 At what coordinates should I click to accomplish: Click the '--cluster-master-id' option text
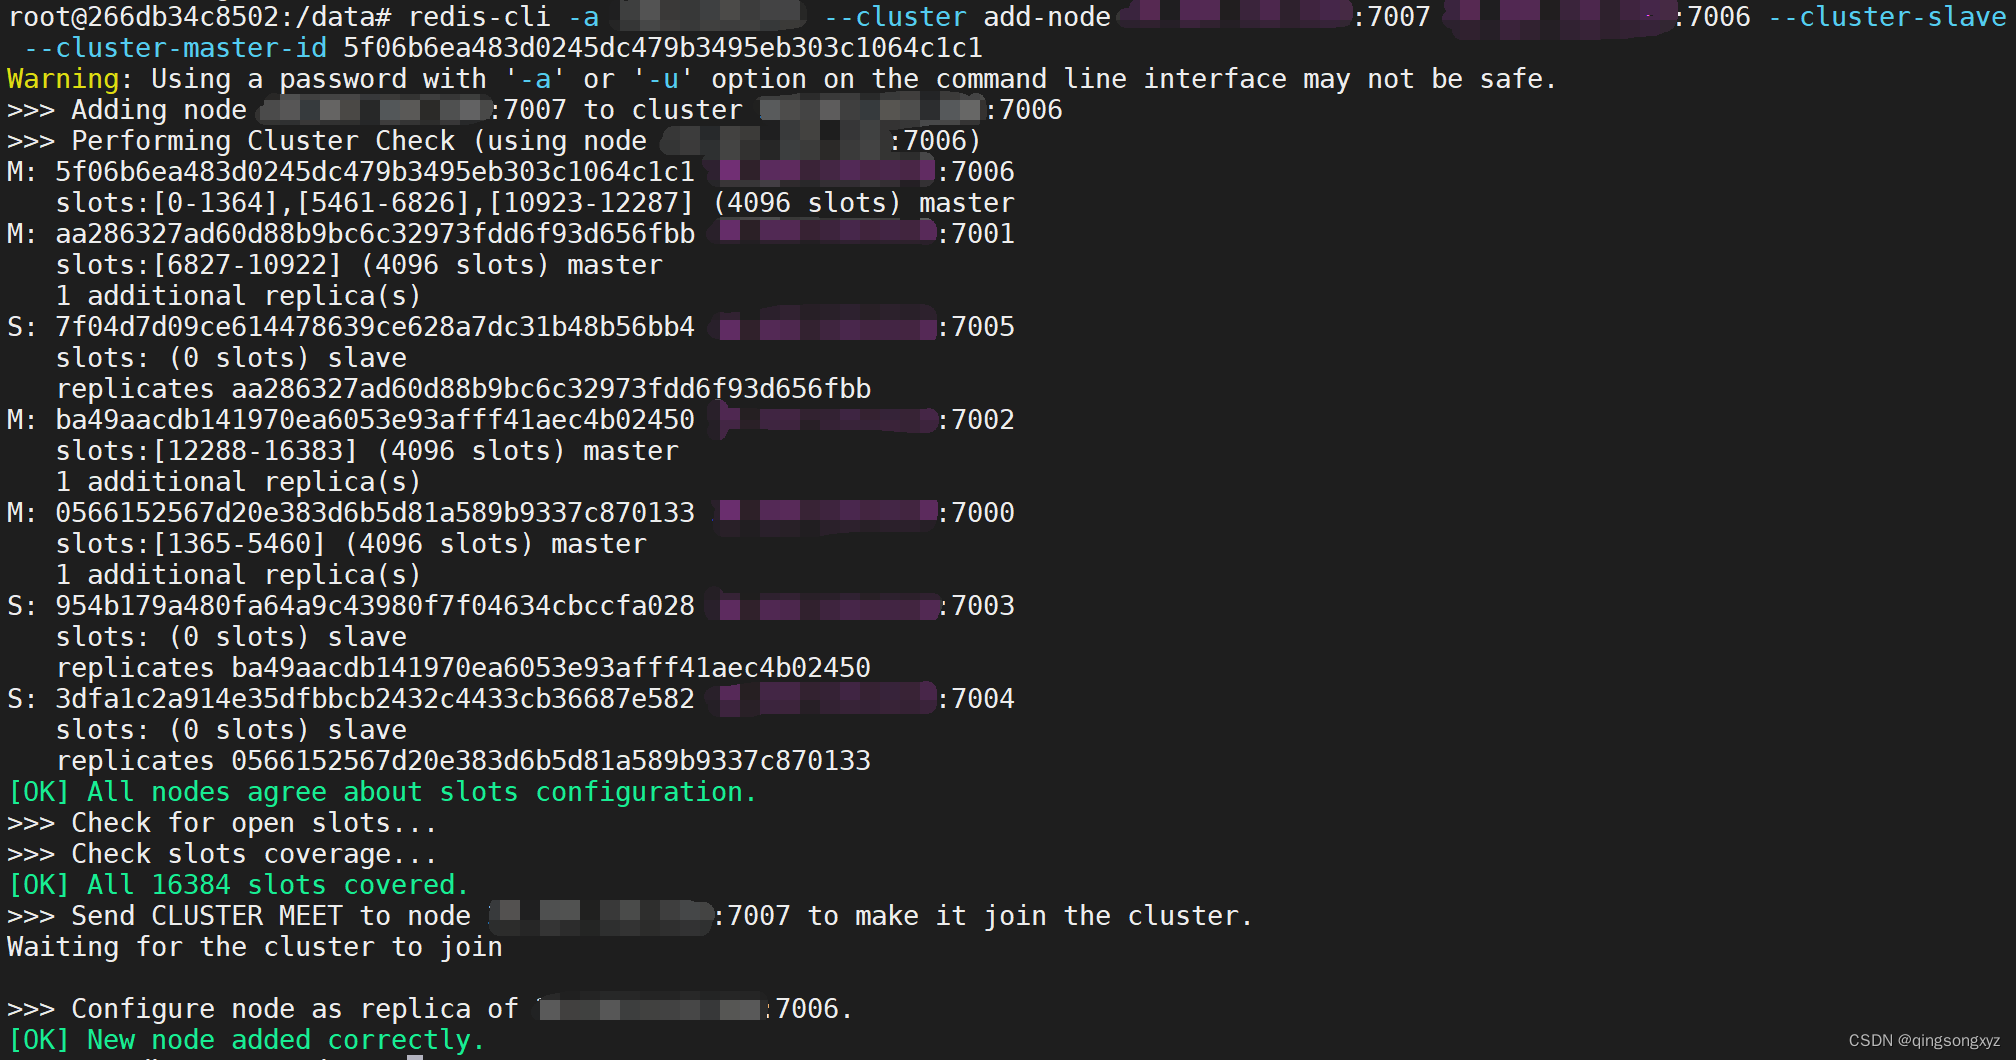coord(175,48)
